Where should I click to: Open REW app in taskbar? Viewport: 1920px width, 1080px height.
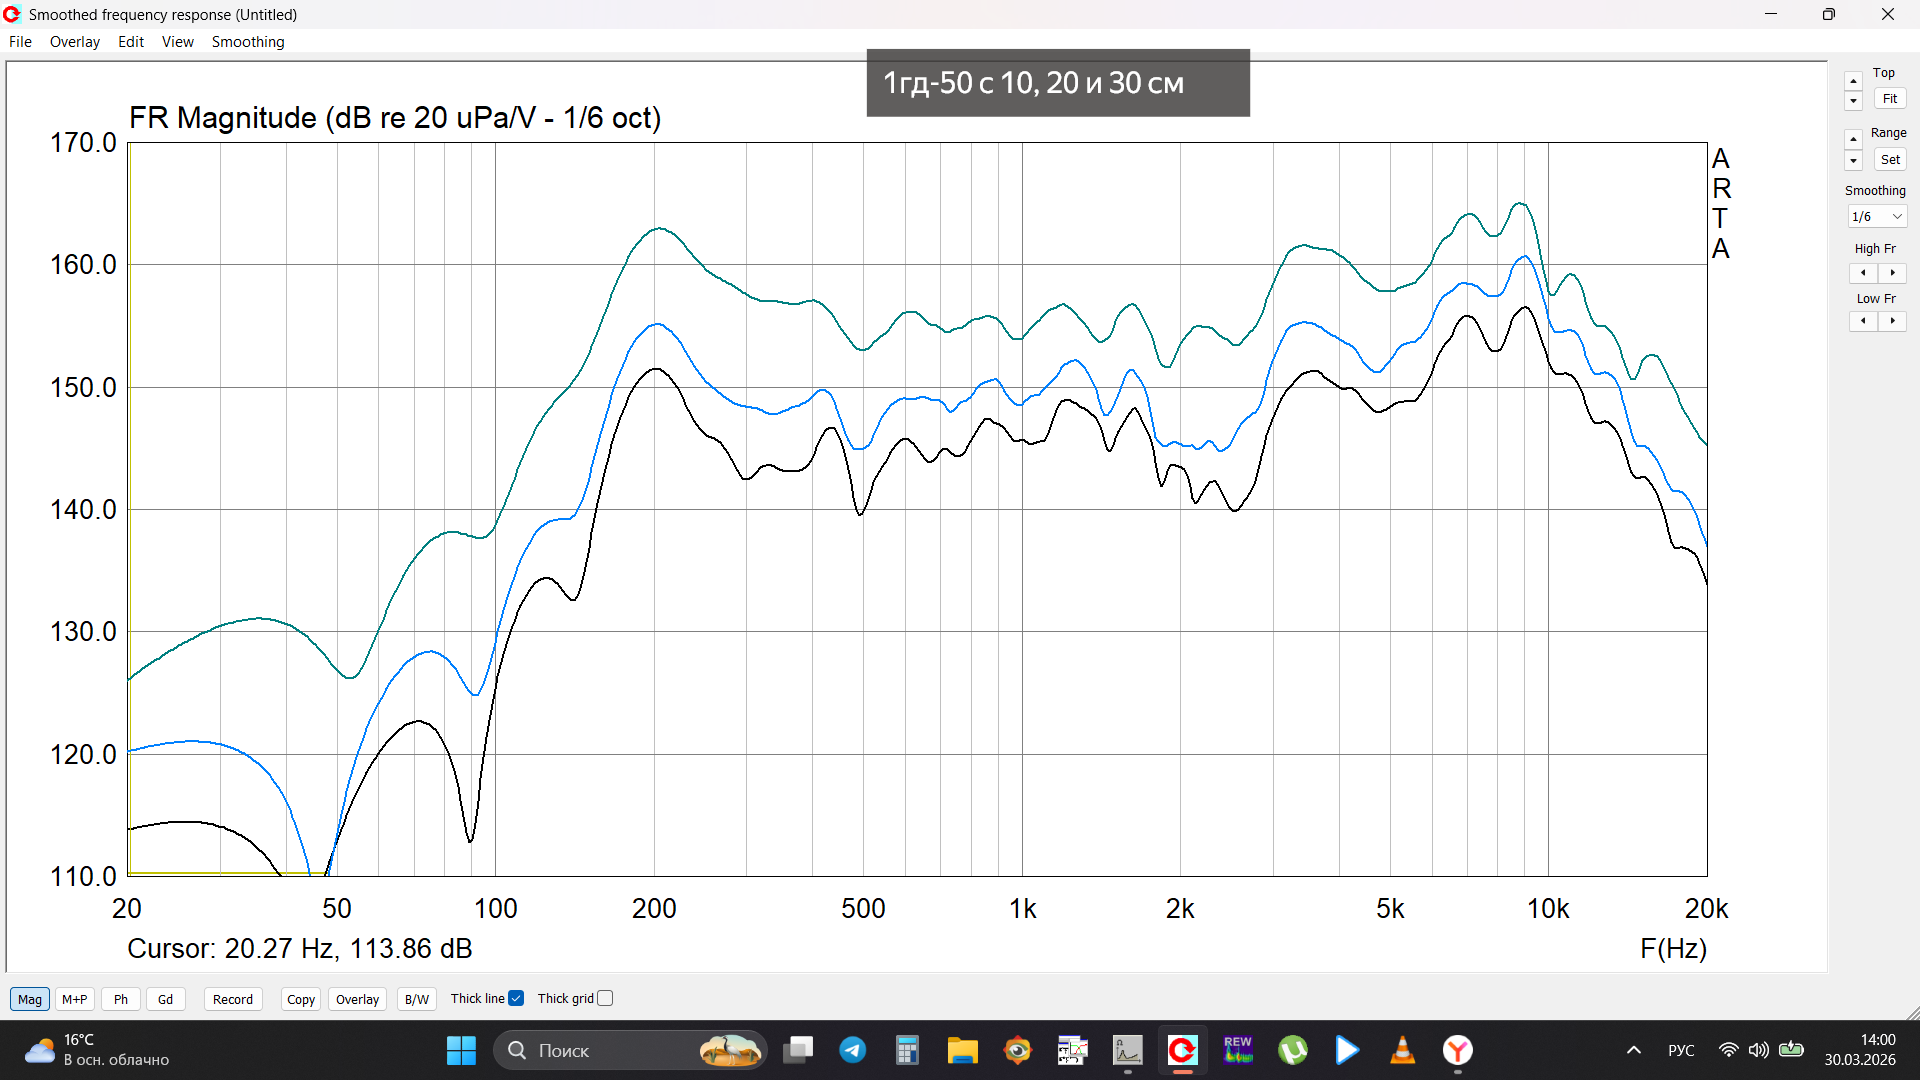coord(1237,1050)
